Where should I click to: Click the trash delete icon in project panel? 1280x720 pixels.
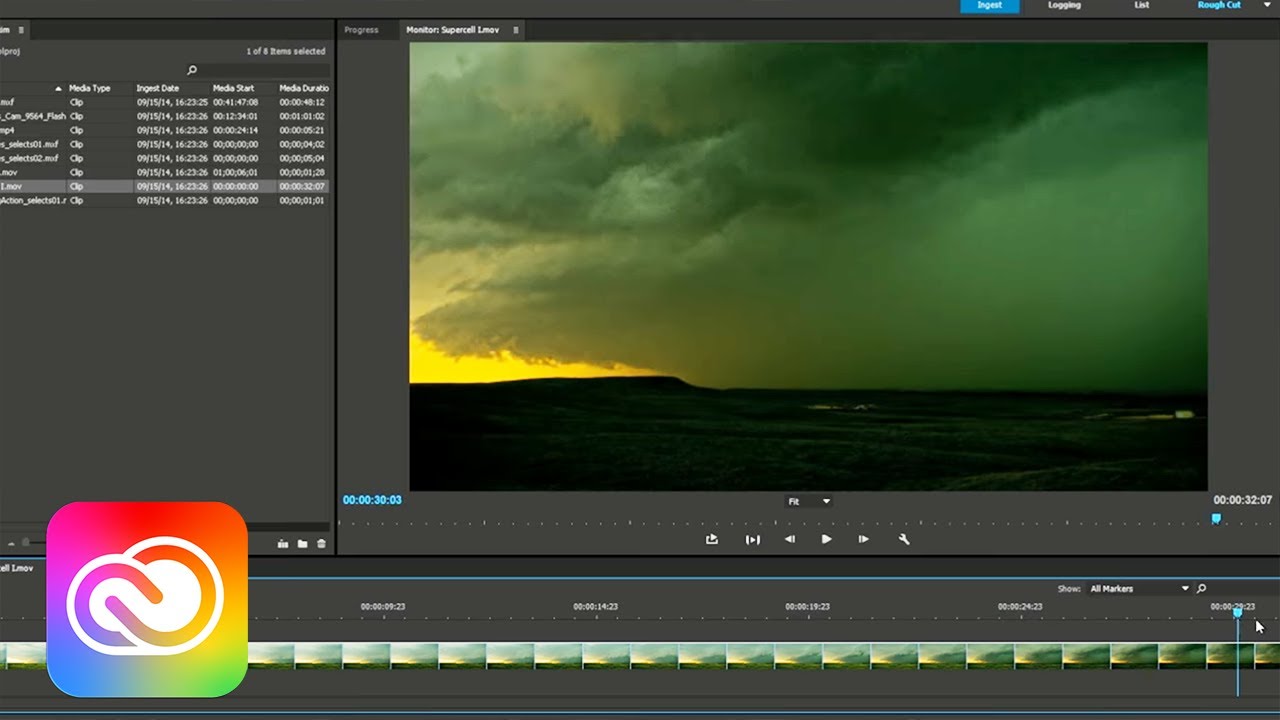click(321, 544)
